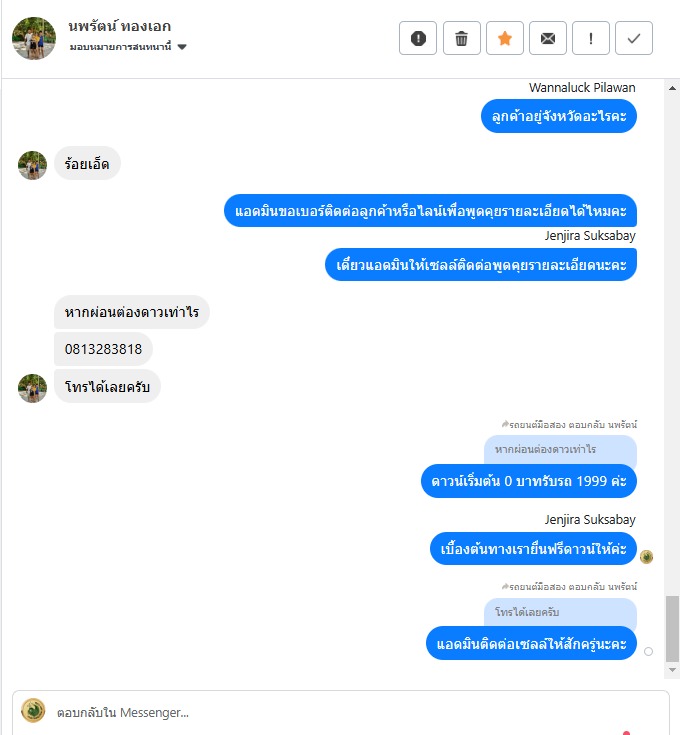Click the page logo beside reply box

pyautogui.click(x=33, y=711)
